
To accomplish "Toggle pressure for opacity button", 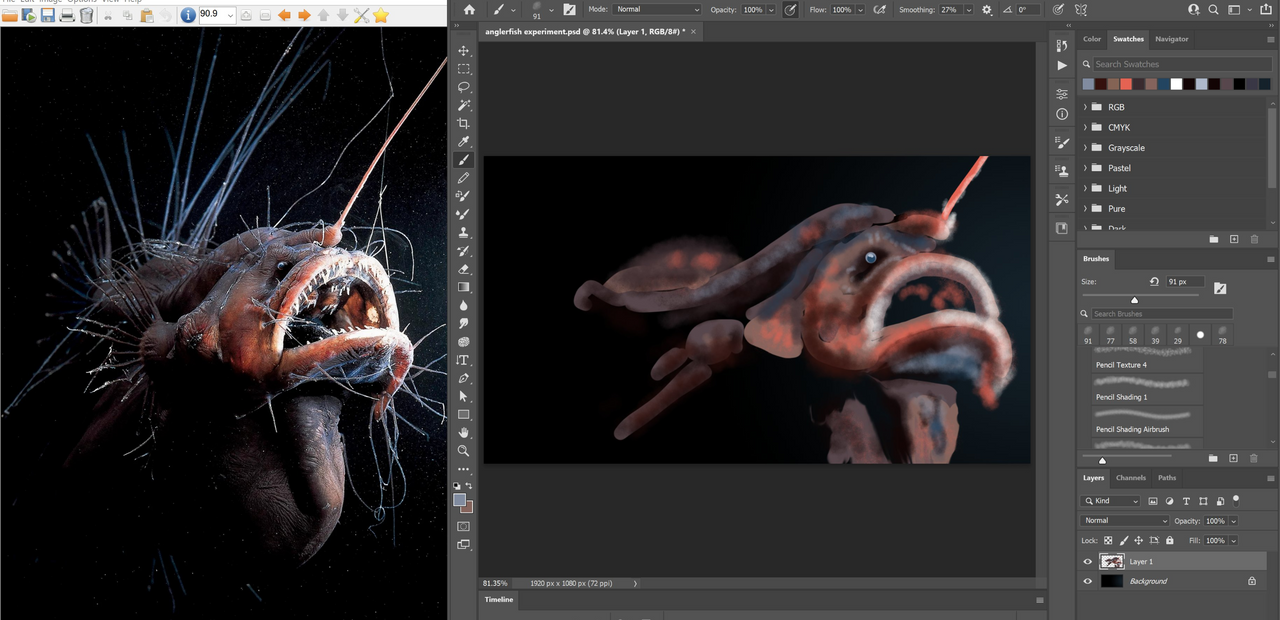I will (790, 9).
